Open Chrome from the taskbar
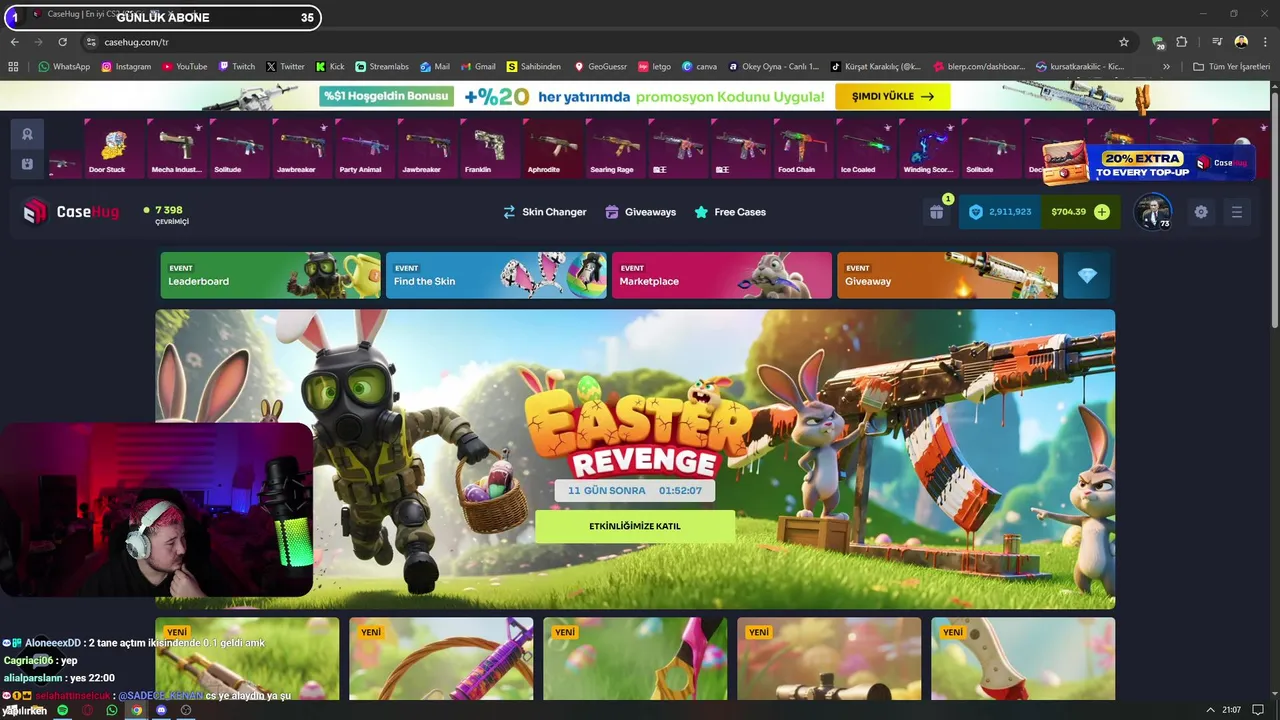 click(x=137, y=710)
